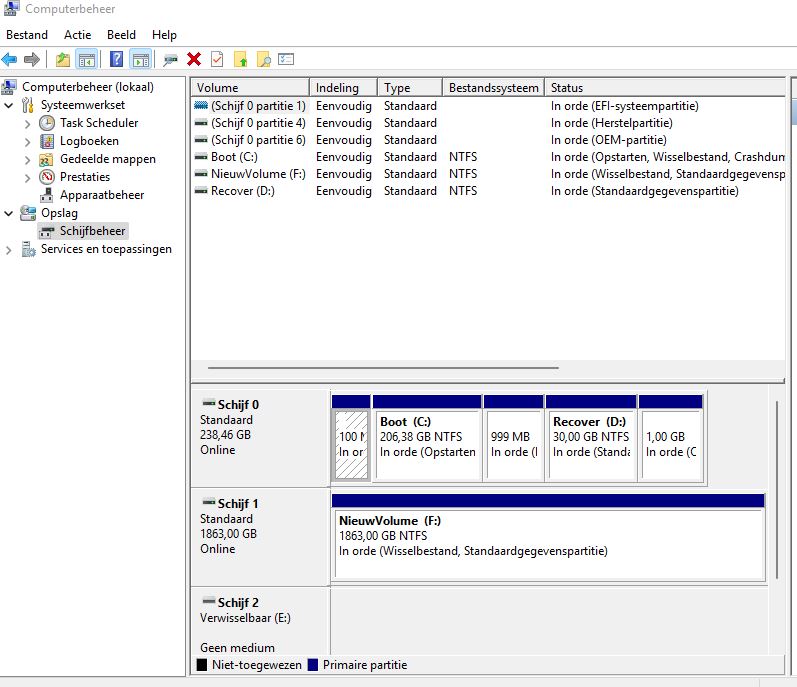Expand the Task Scheduler node

27,123
